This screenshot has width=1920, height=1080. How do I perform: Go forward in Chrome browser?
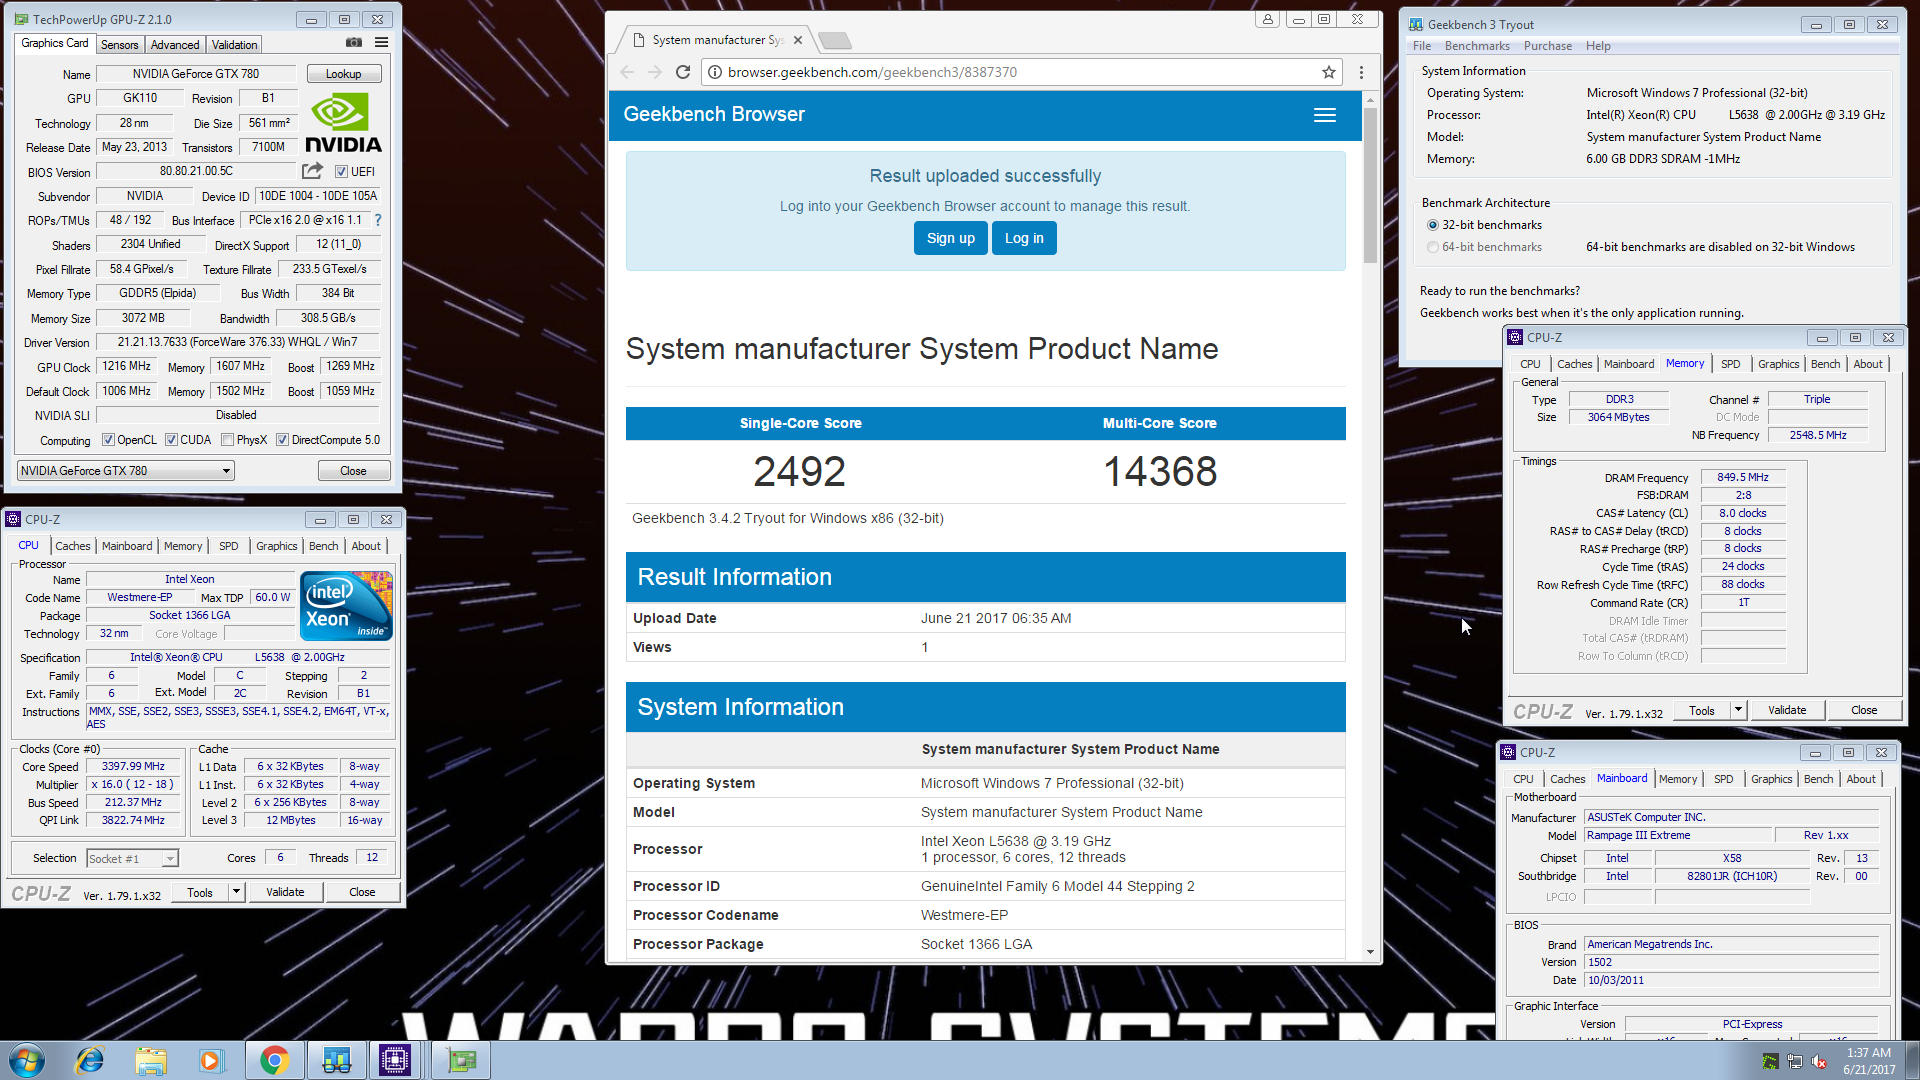[655, 72]
